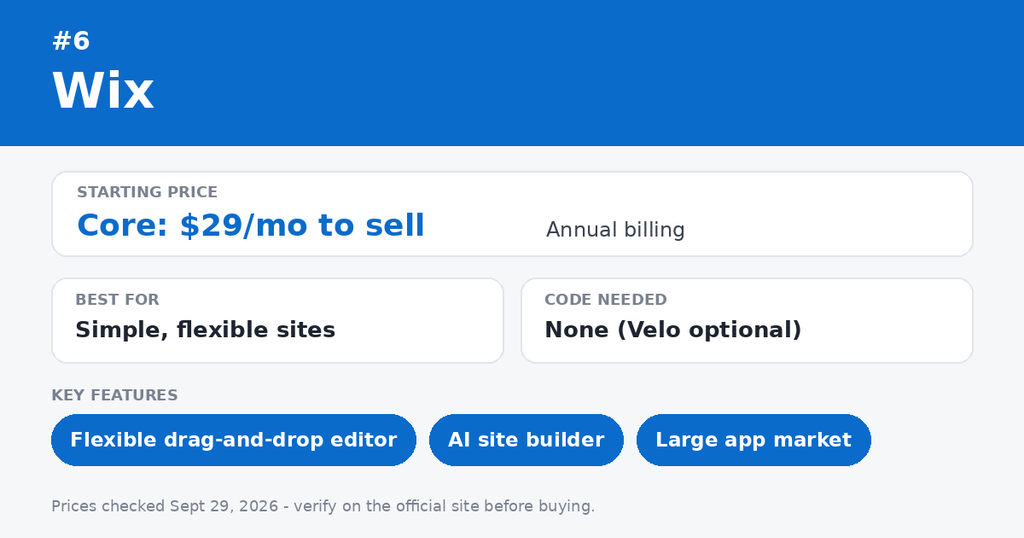The image size is (1024, 538).
Task: Select the None (Velo optional) text
Action: [x=673, y=330]
